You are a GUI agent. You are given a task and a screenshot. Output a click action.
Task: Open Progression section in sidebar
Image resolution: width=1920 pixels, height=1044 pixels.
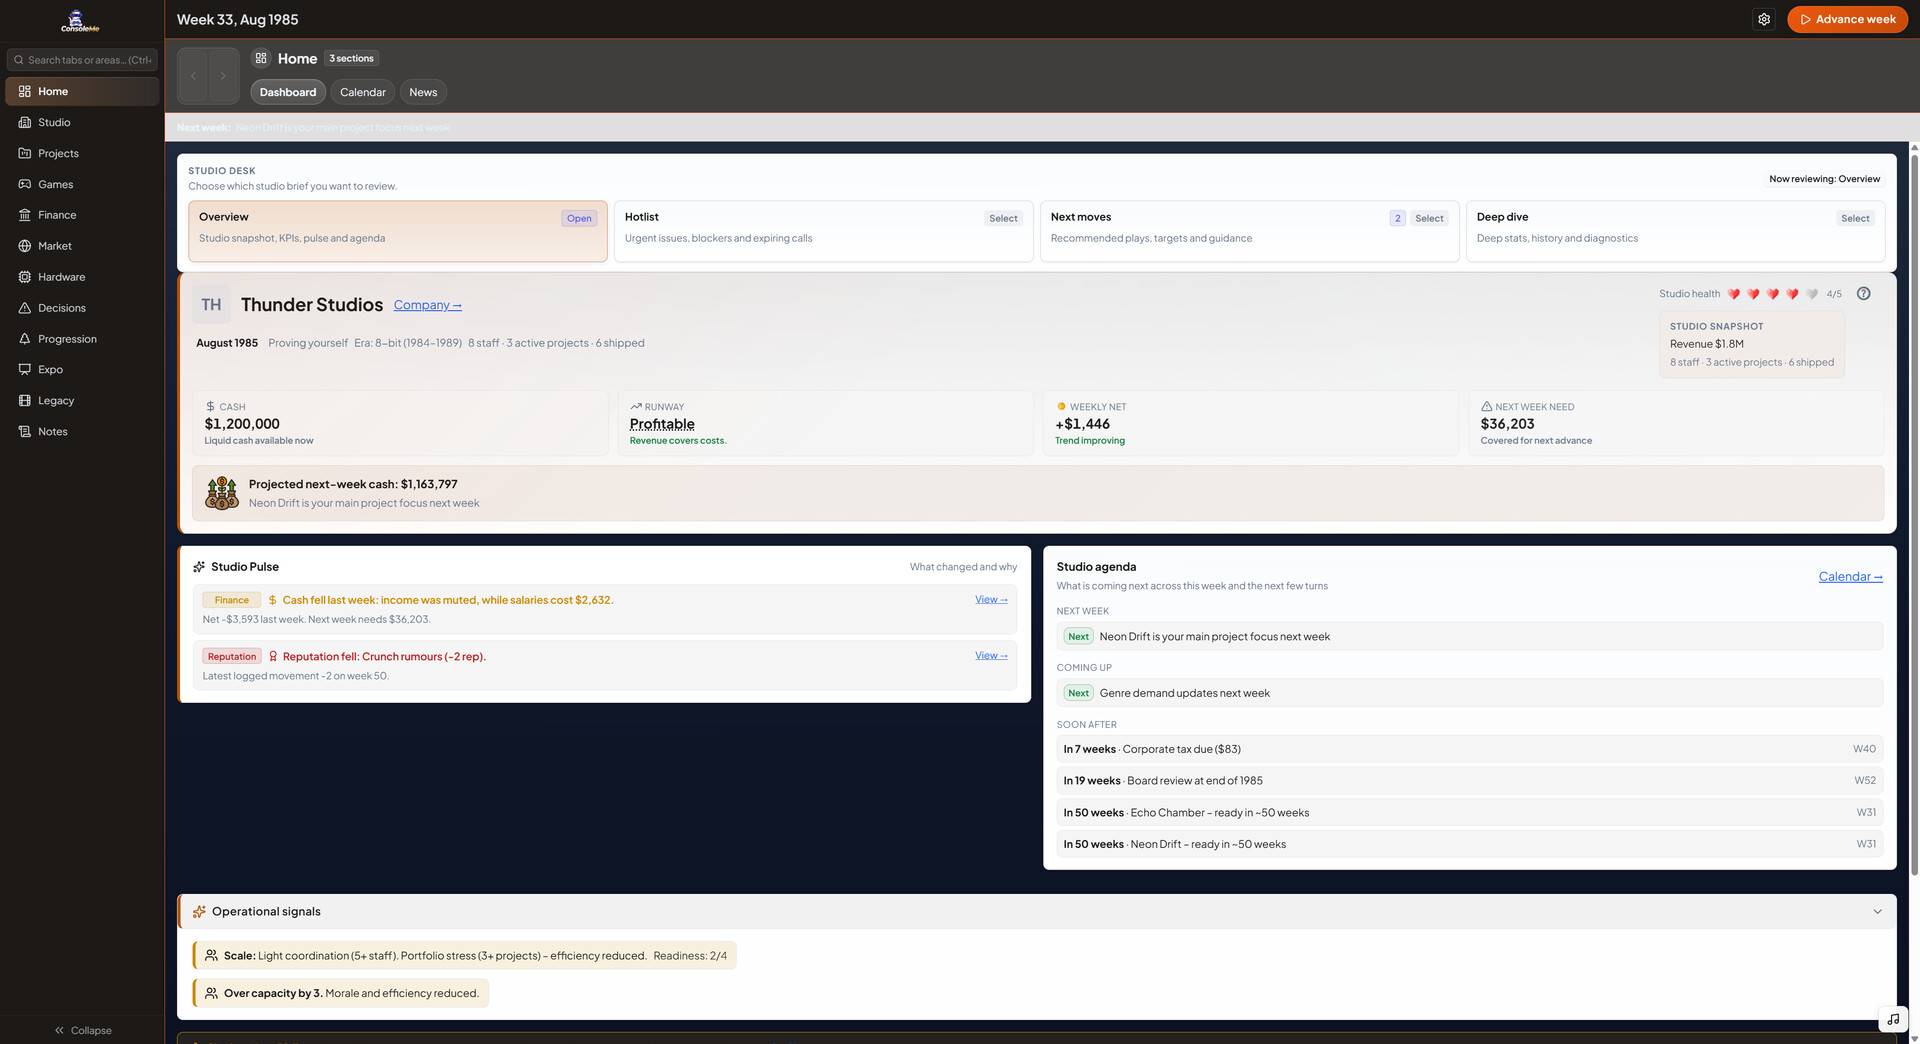click(67, 339)
